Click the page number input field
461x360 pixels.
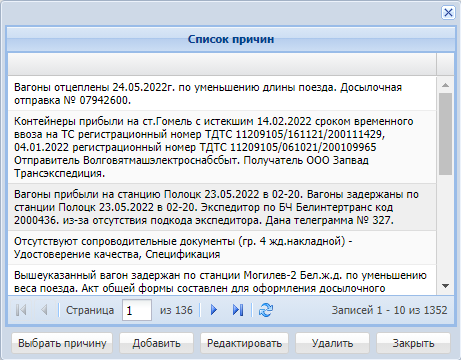click(x=137, y=310)
